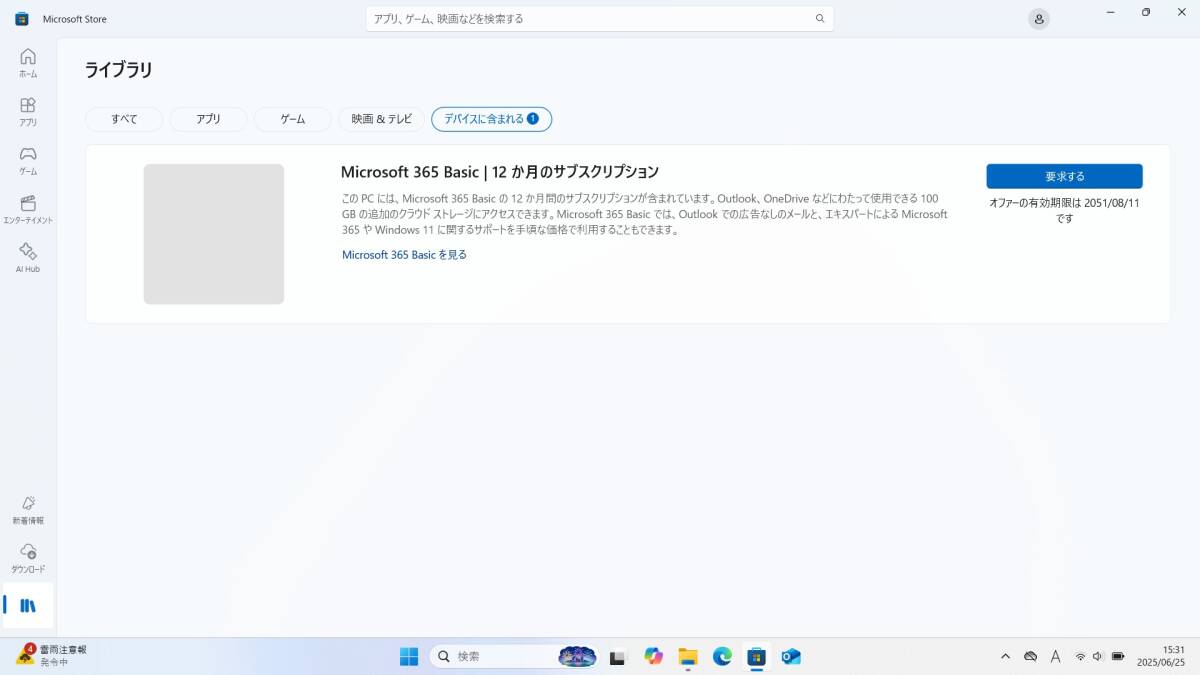The image size is (1200, 675).
Task: Click the Microsoft Store logo in the title bar
Action: 22,19
